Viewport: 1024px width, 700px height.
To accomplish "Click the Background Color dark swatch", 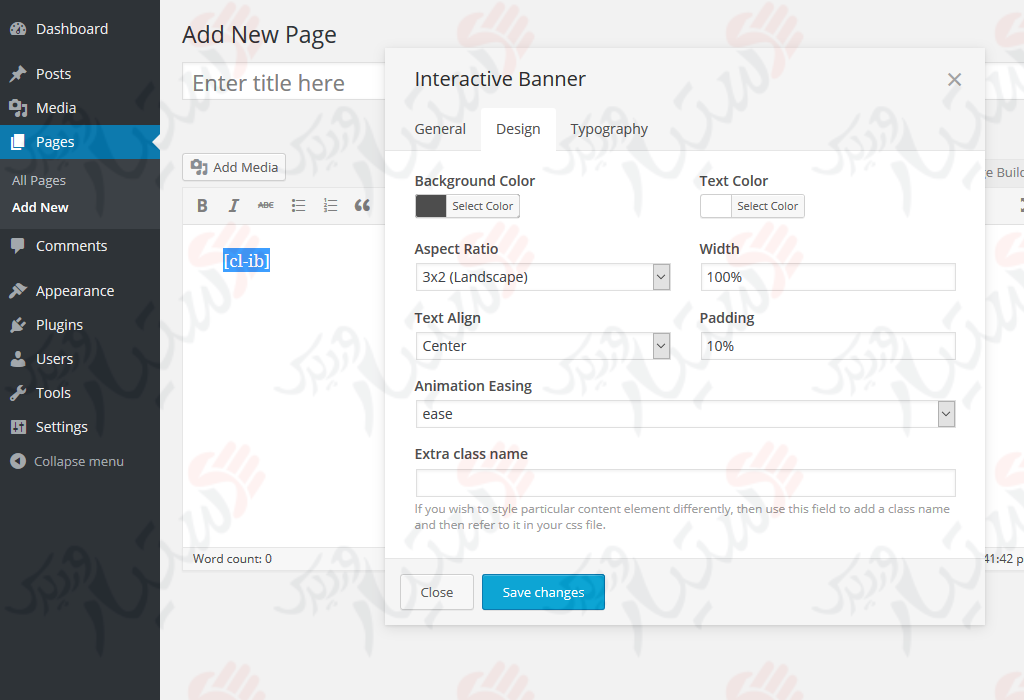I will point(431,206).
